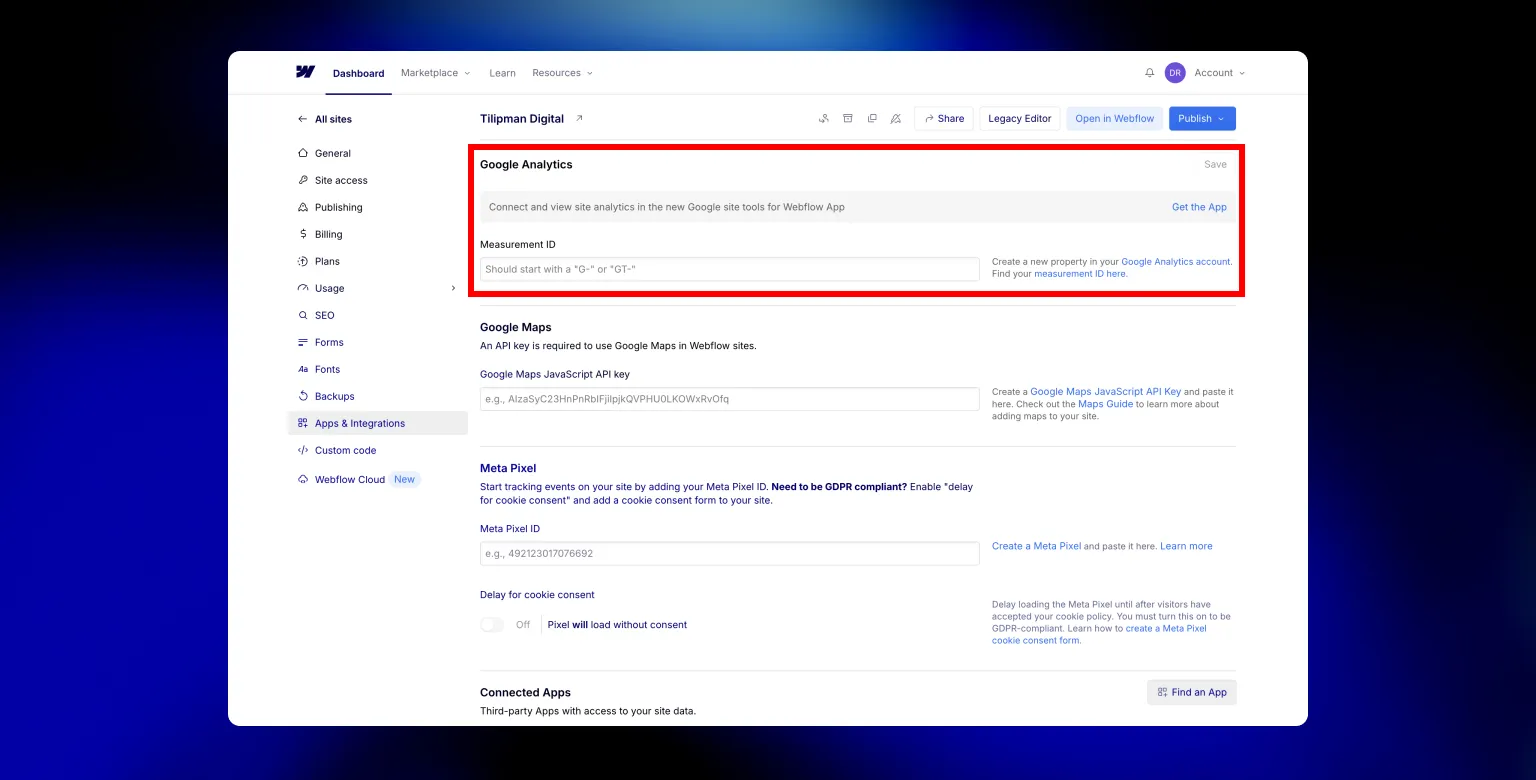Focus the Meta Pixel ID field

tap(730, 553)
